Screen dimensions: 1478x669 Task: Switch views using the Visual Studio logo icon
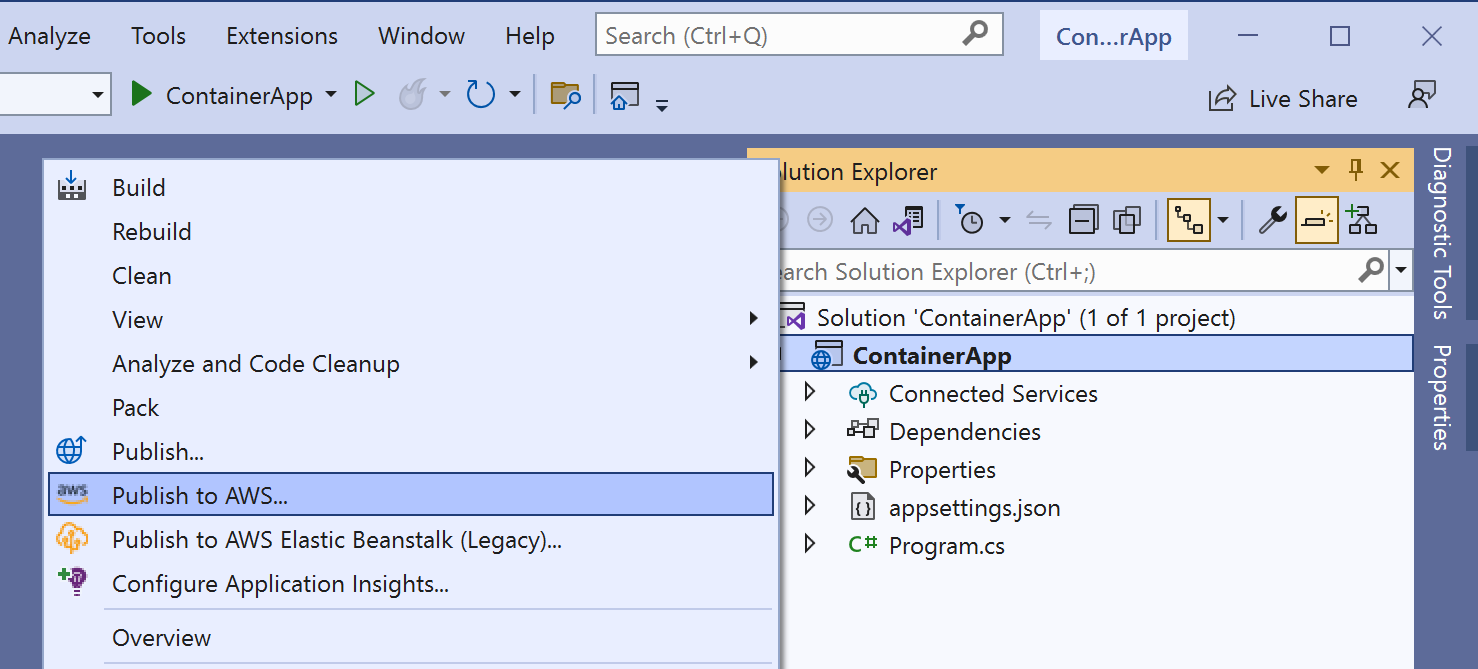[908, 220]
